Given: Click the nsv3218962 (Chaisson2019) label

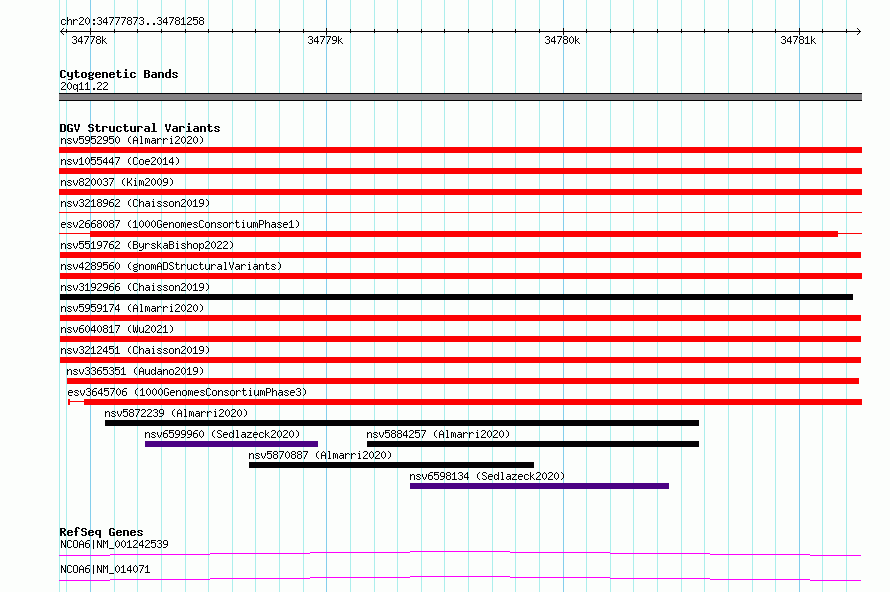Looking at the screenshot, I should click(135, 203).
